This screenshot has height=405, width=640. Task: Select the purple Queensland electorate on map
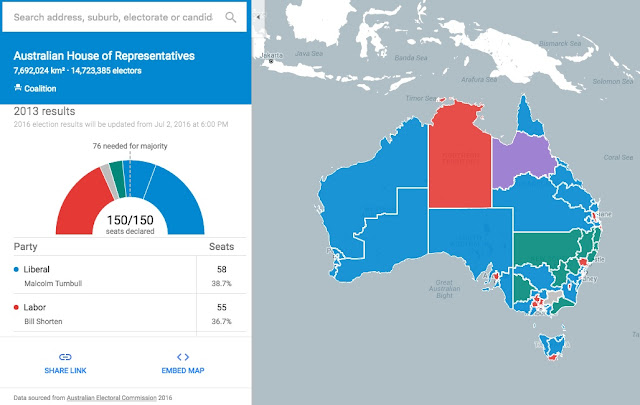pos(520,161)
